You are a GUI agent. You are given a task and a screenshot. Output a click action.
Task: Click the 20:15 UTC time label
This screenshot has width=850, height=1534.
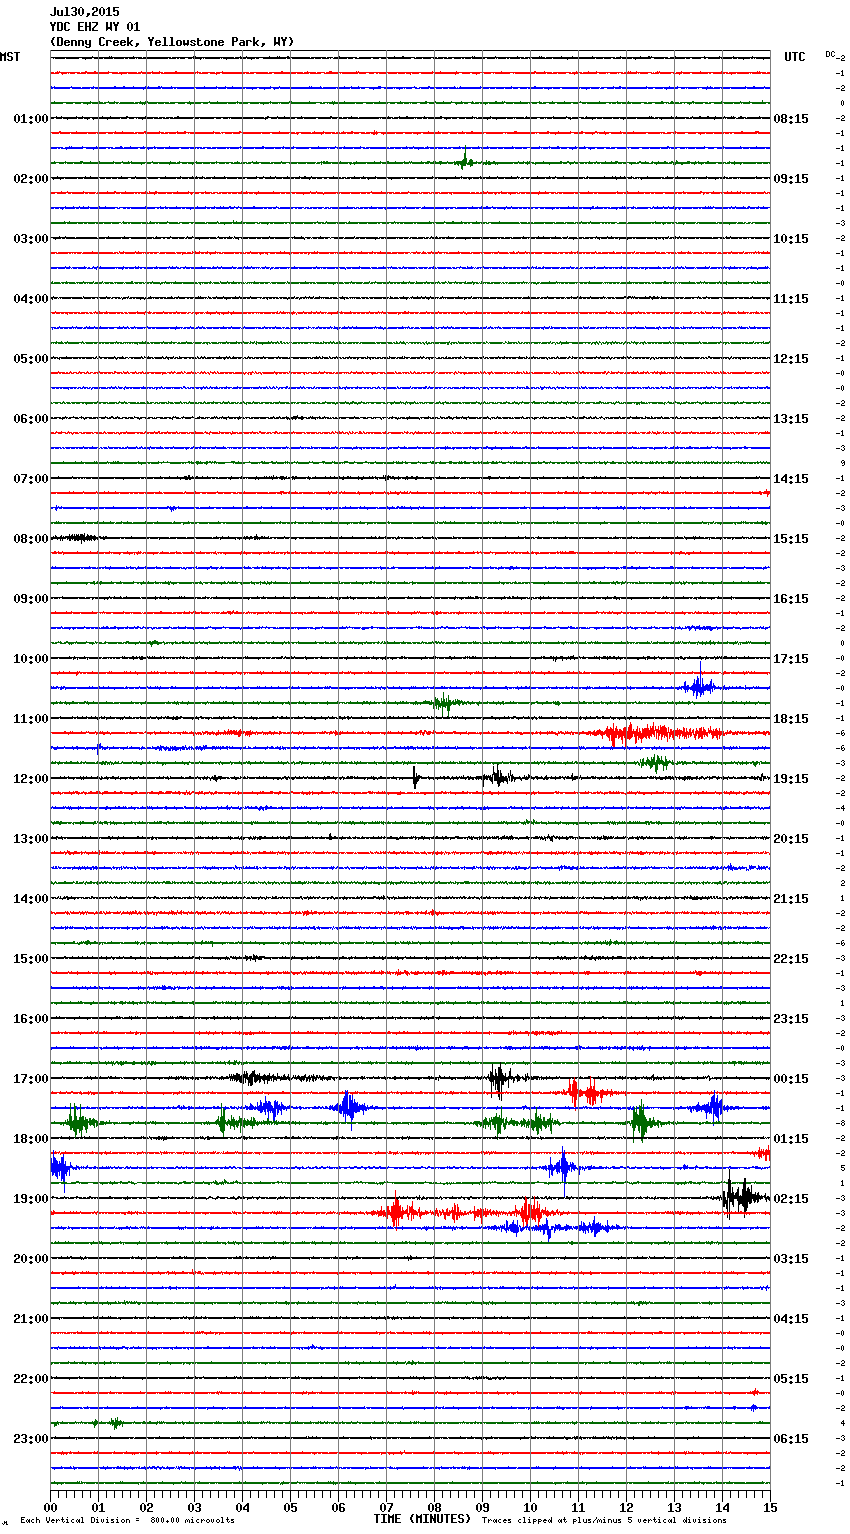[x=791, y=839]
